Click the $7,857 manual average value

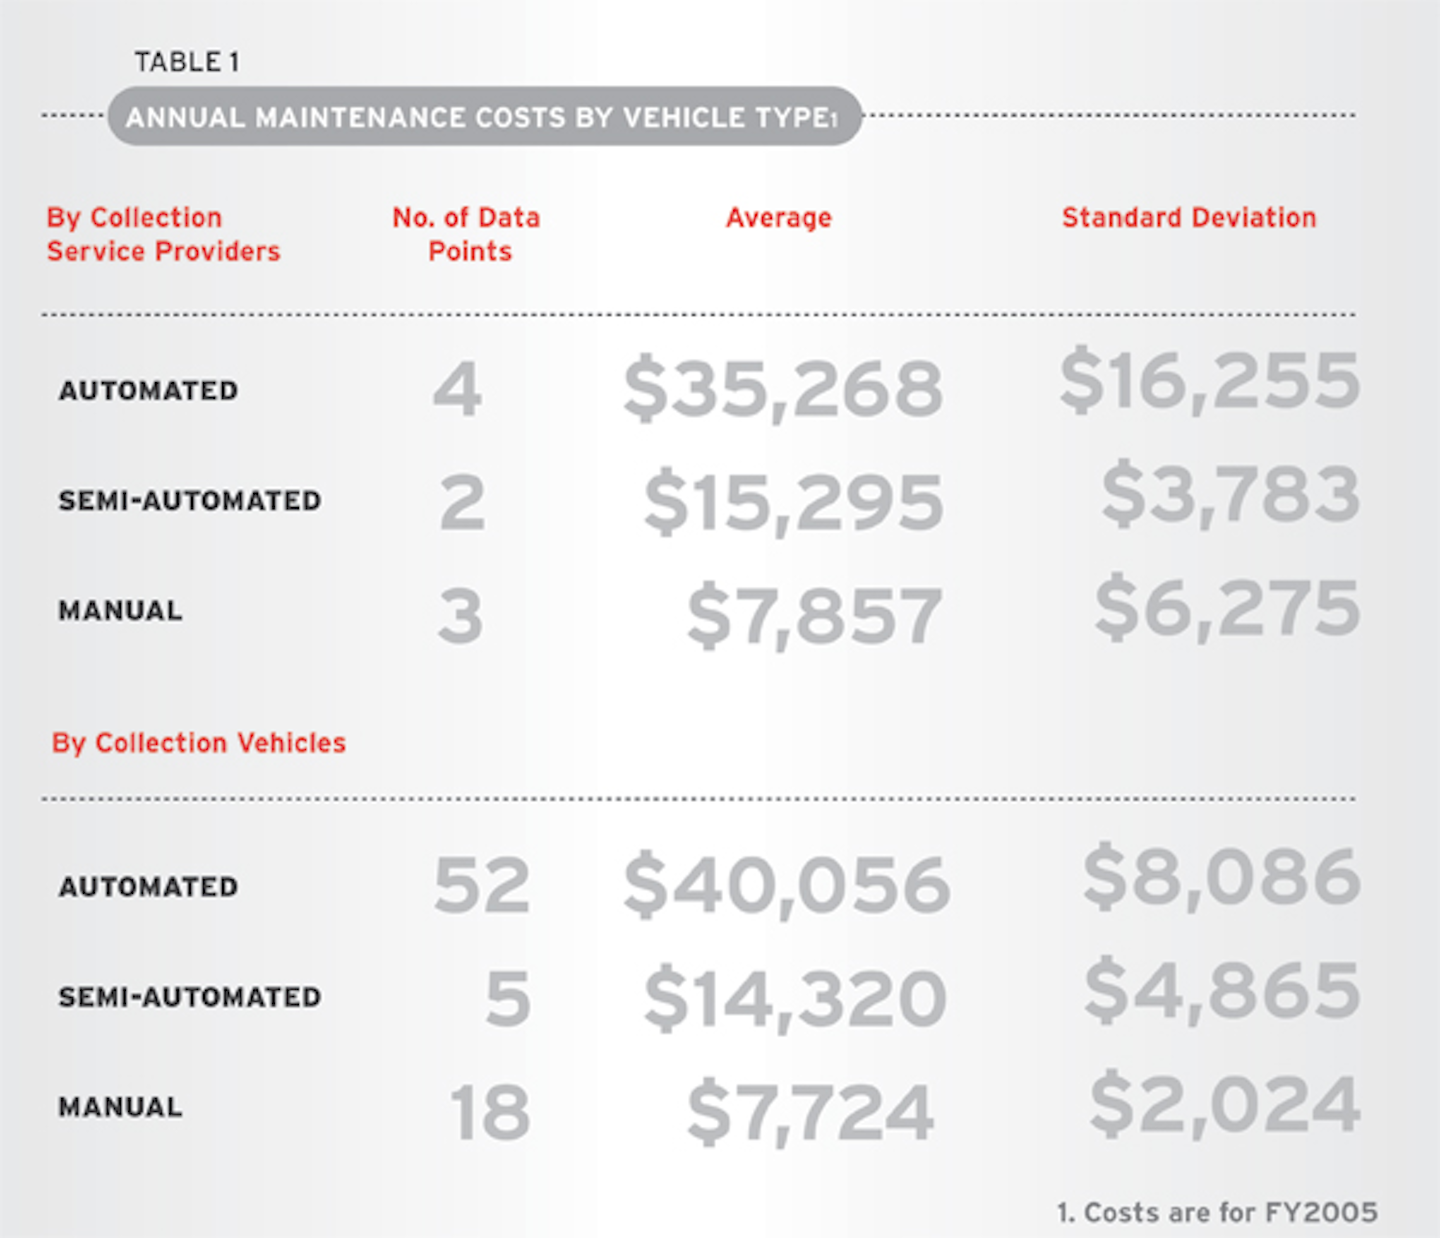(x=814, y=615)
